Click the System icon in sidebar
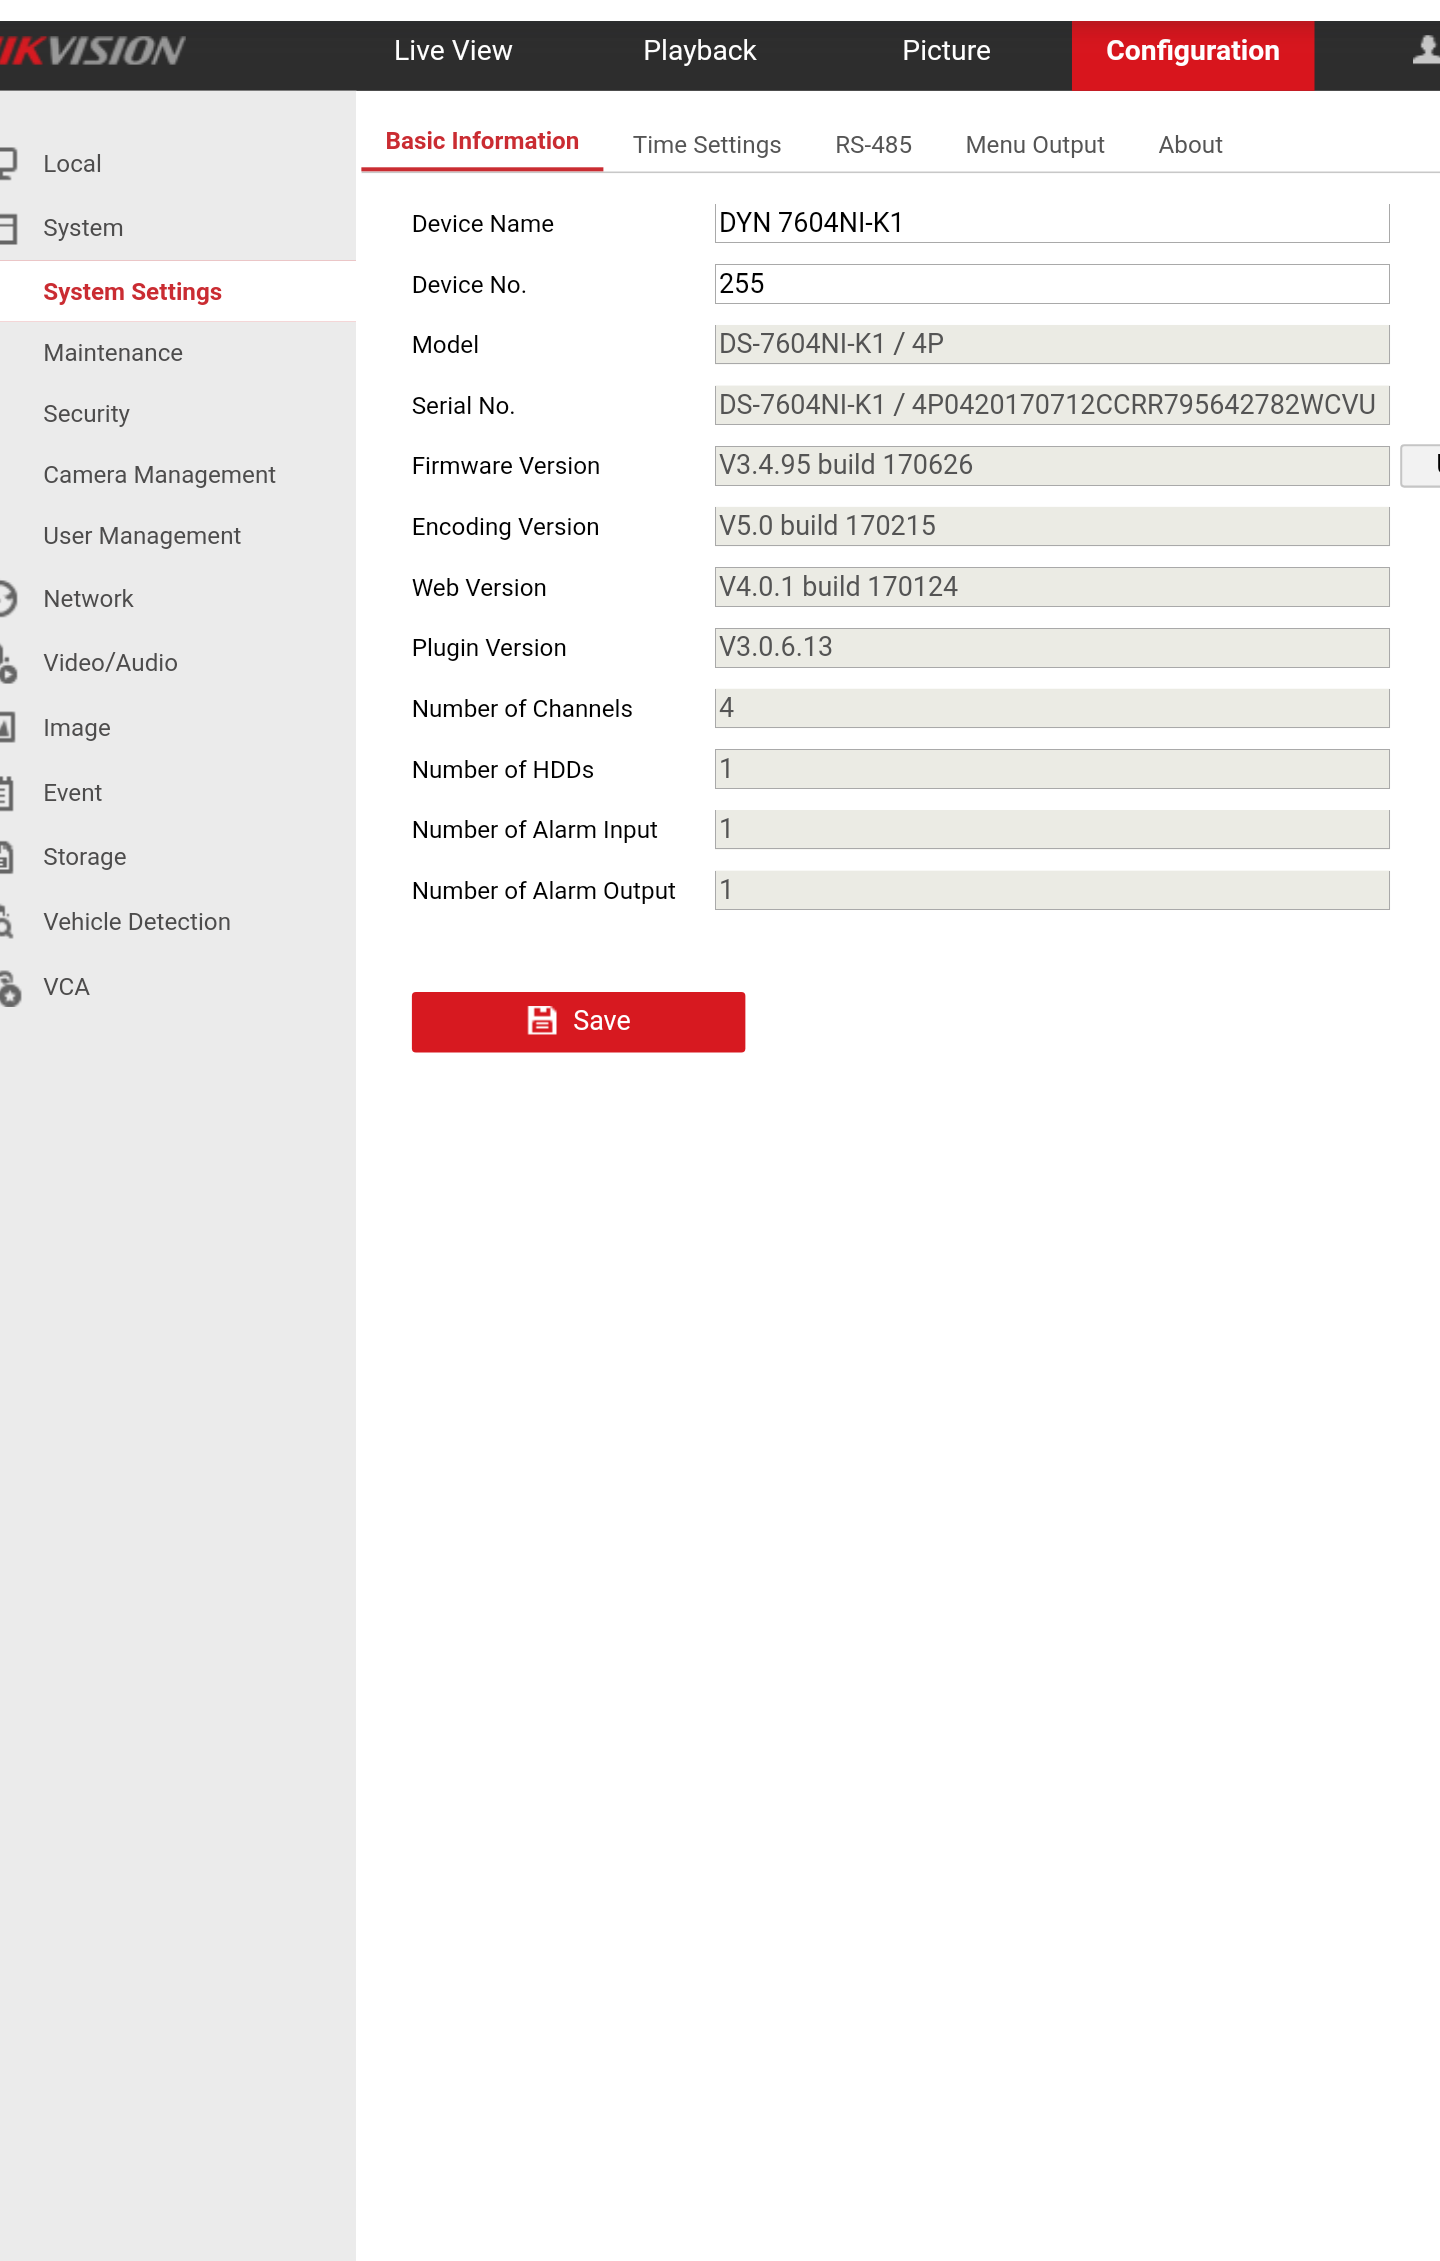Image resolution: width=1440 pixels, height=2261 pixels. pyautogui.click(x=8, y=228)
